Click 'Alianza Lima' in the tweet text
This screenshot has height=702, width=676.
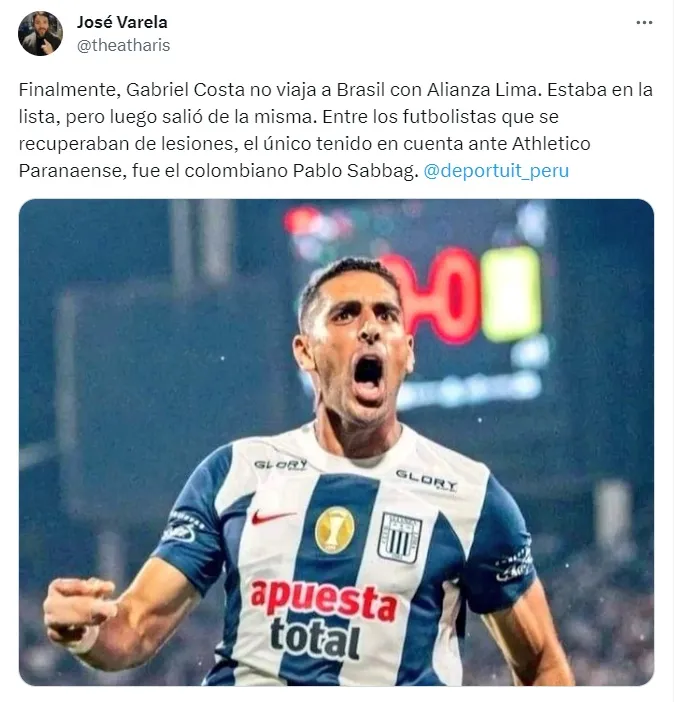click(482, 90)
